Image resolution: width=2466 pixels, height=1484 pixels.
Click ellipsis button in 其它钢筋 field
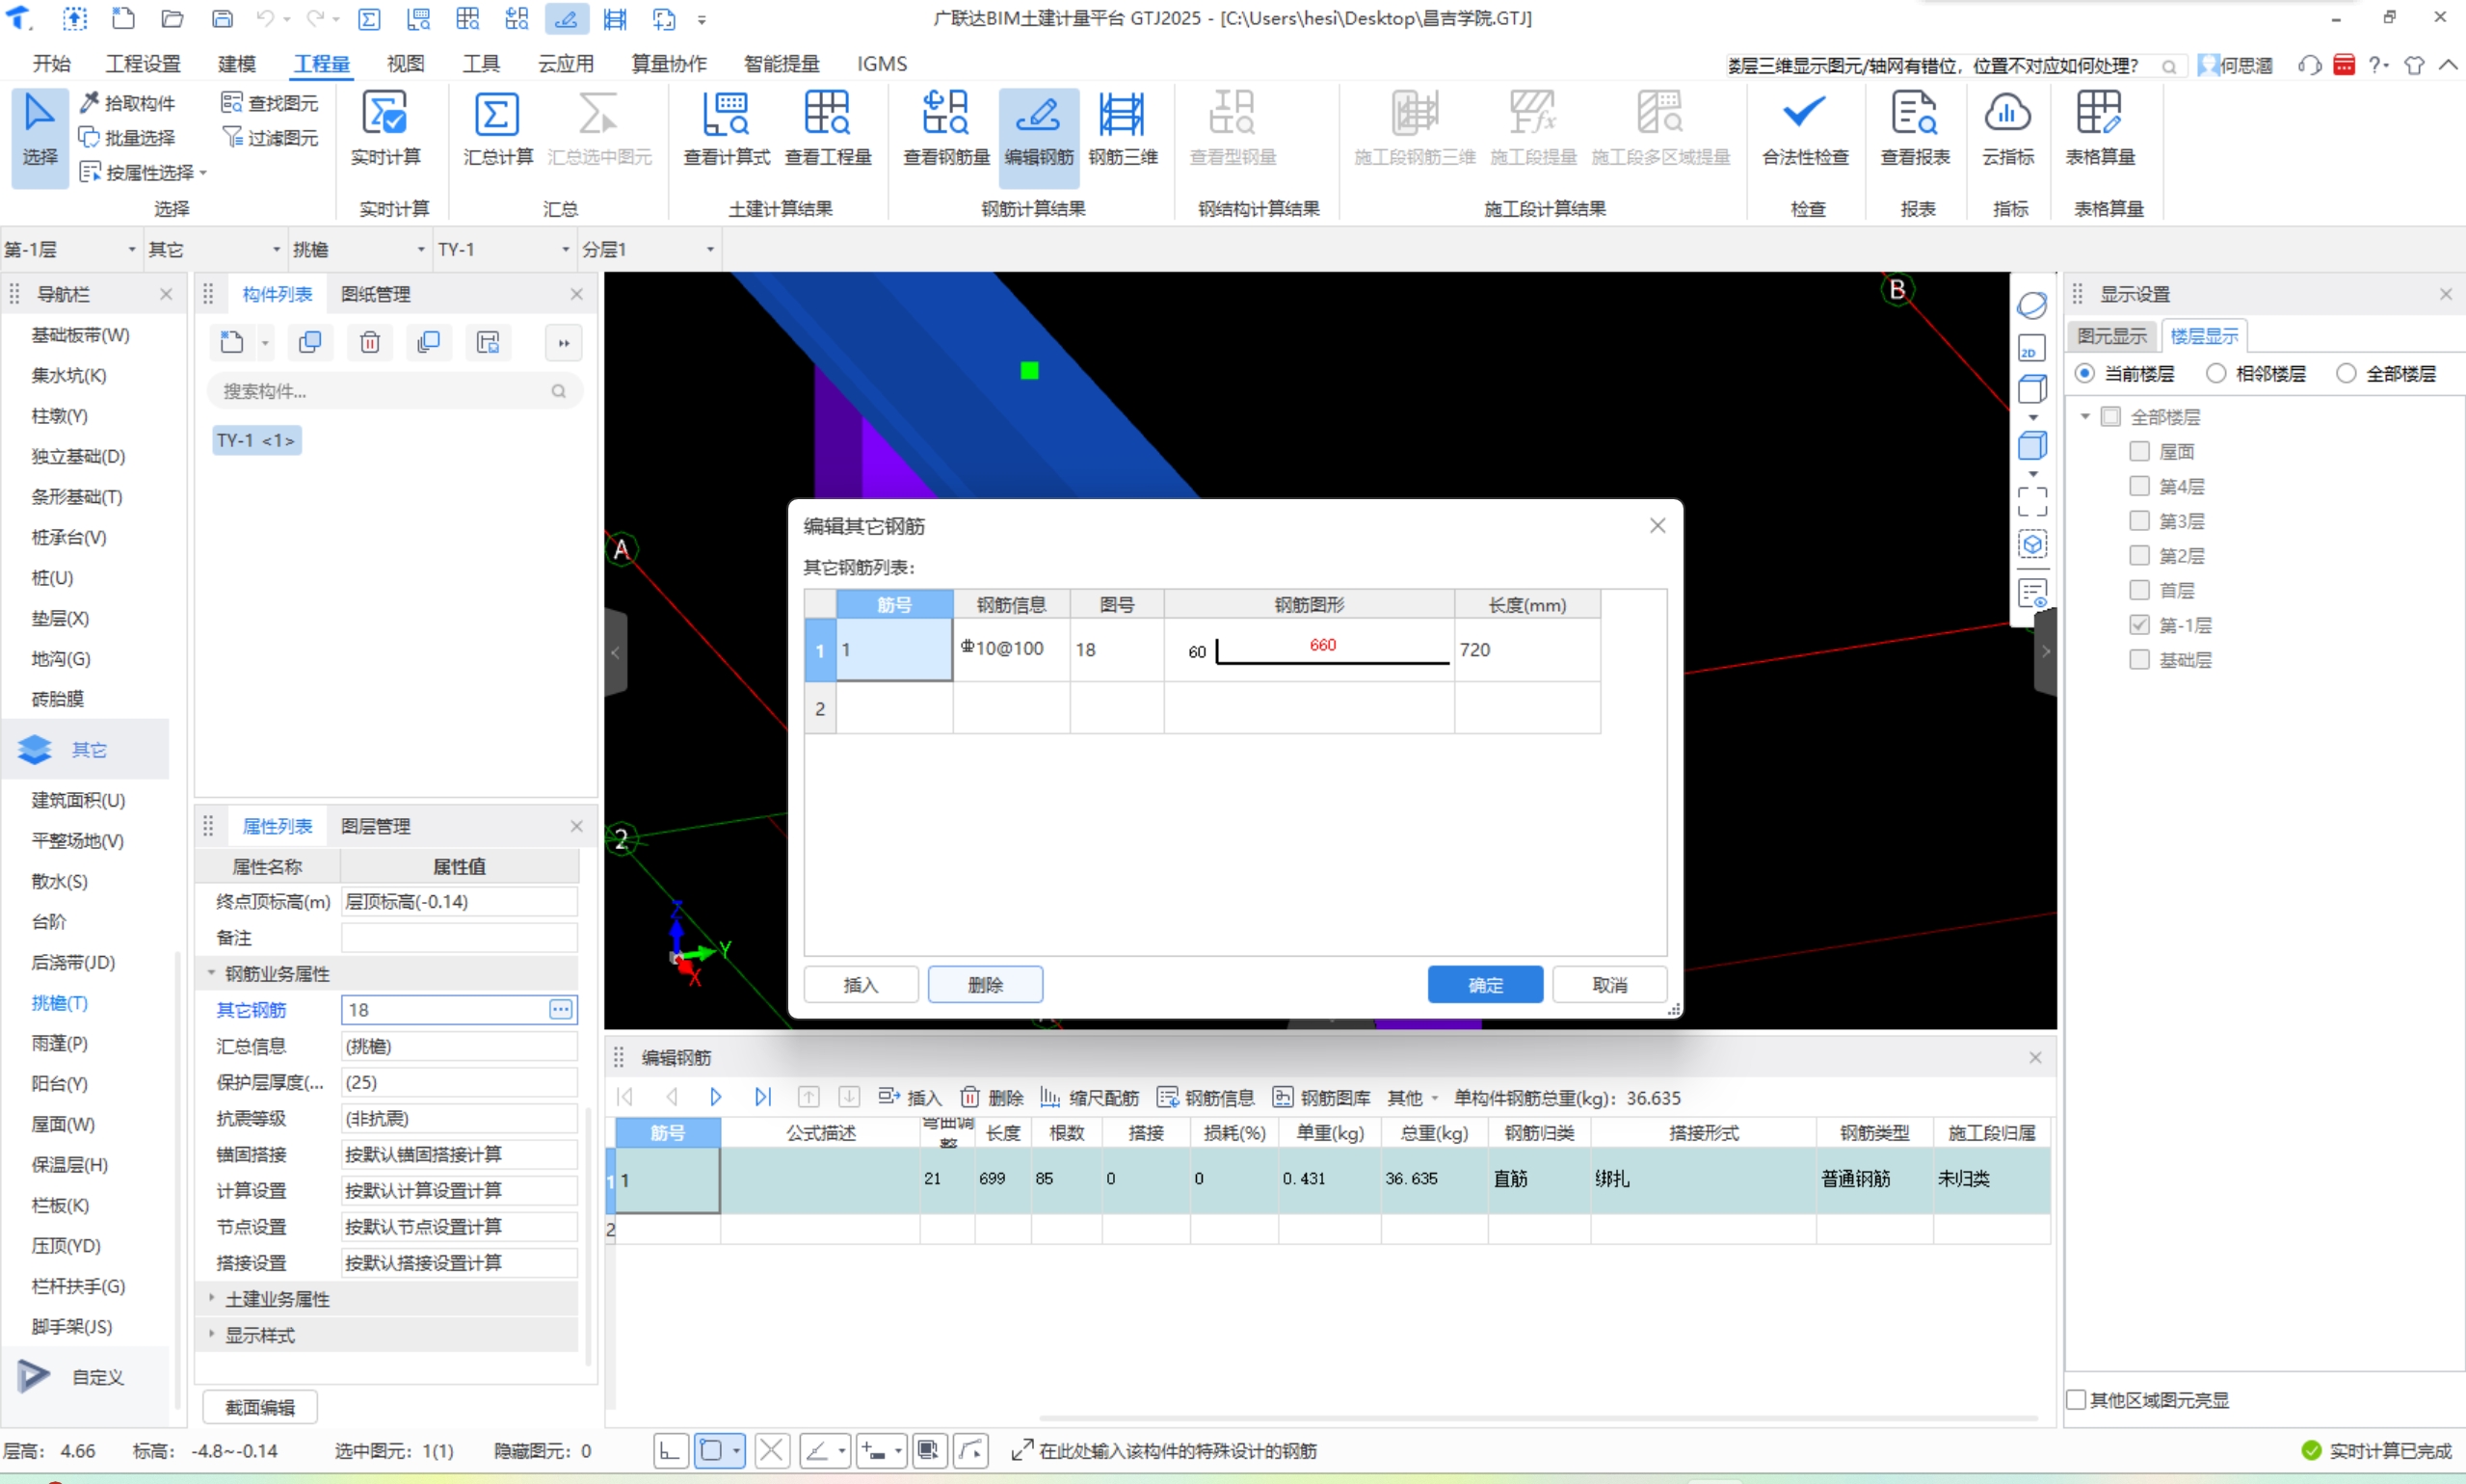[x=561, y=1010]
